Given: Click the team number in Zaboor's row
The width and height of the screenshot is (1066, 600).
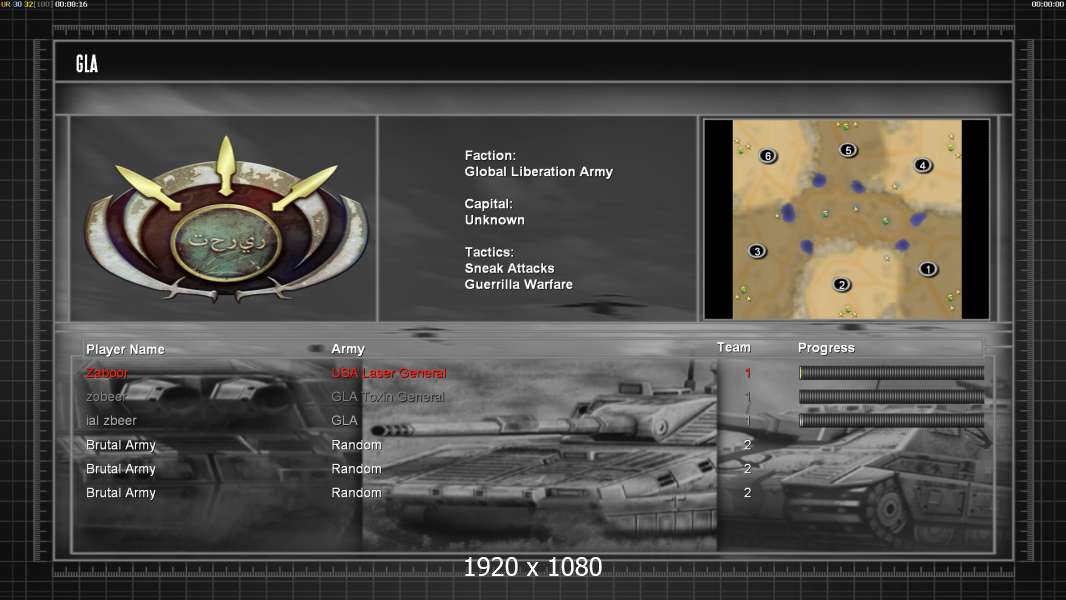Looking at the screenshot, I should 748,373.
